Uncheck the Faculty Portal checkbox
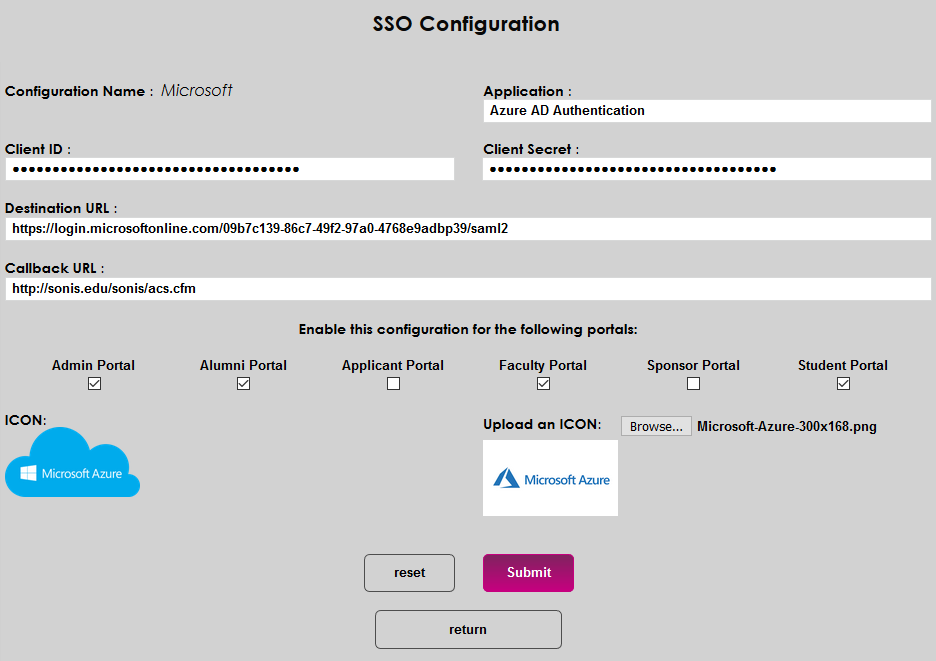 (x=543, y=383)
